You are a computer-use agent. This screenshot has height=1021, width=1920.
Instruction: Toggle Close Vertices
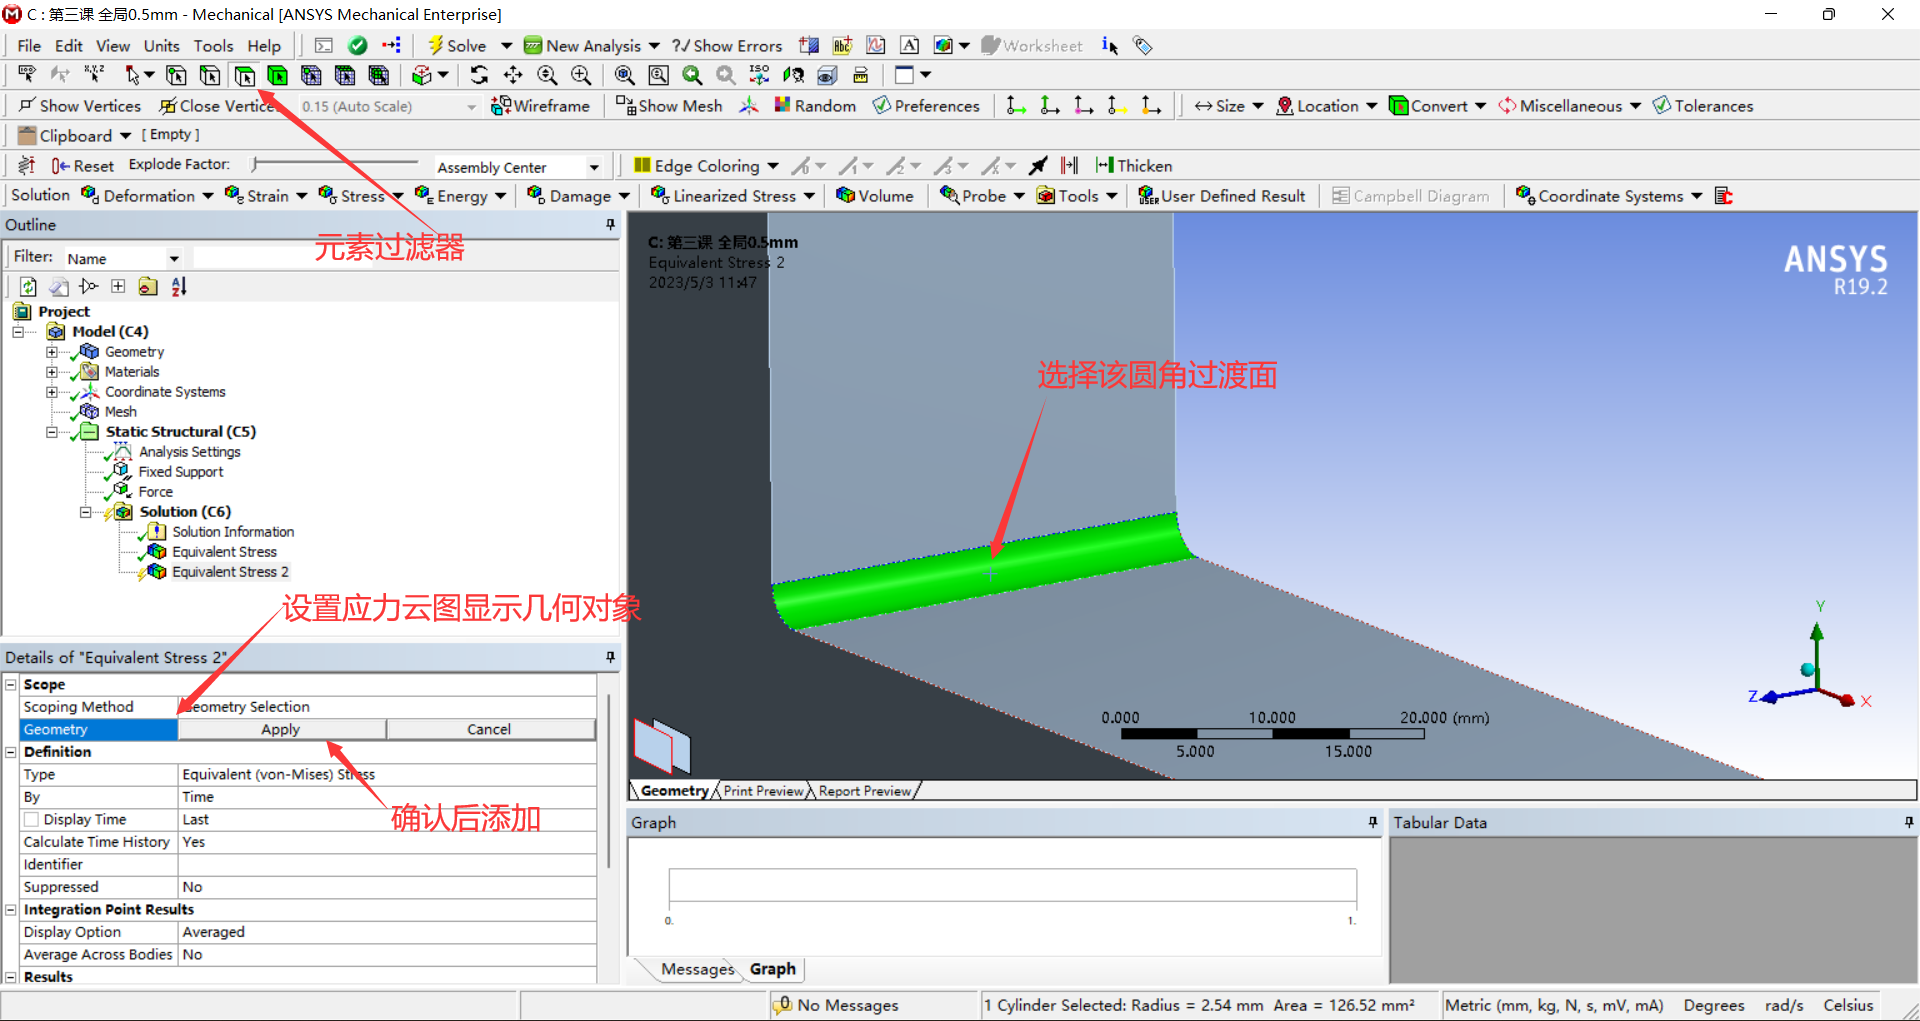[x=217, y=106]
